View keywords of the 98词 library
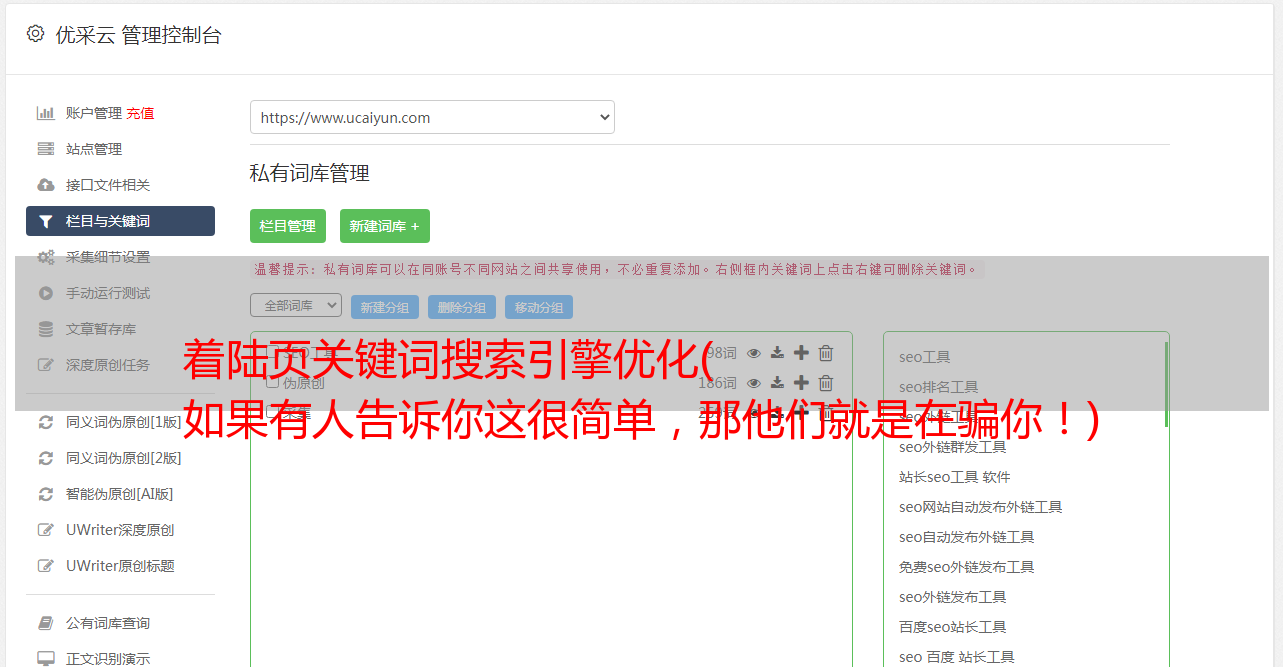Viewport: 1283px width, 667px height. [754, 353]
